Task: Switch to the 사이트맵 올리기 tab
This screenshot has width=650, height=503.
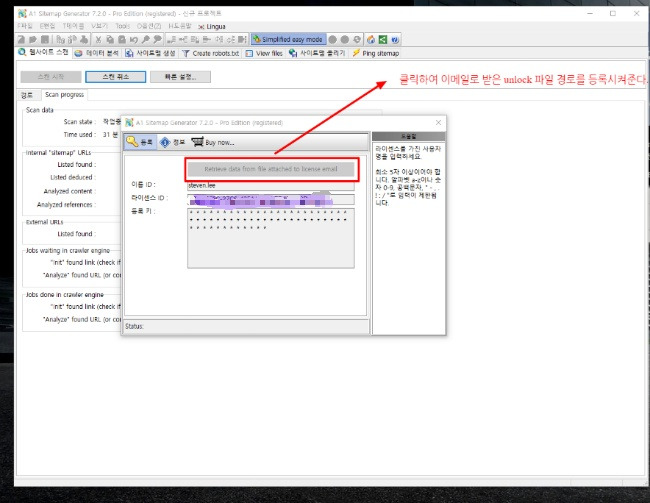Action: (x=317, y=53)
